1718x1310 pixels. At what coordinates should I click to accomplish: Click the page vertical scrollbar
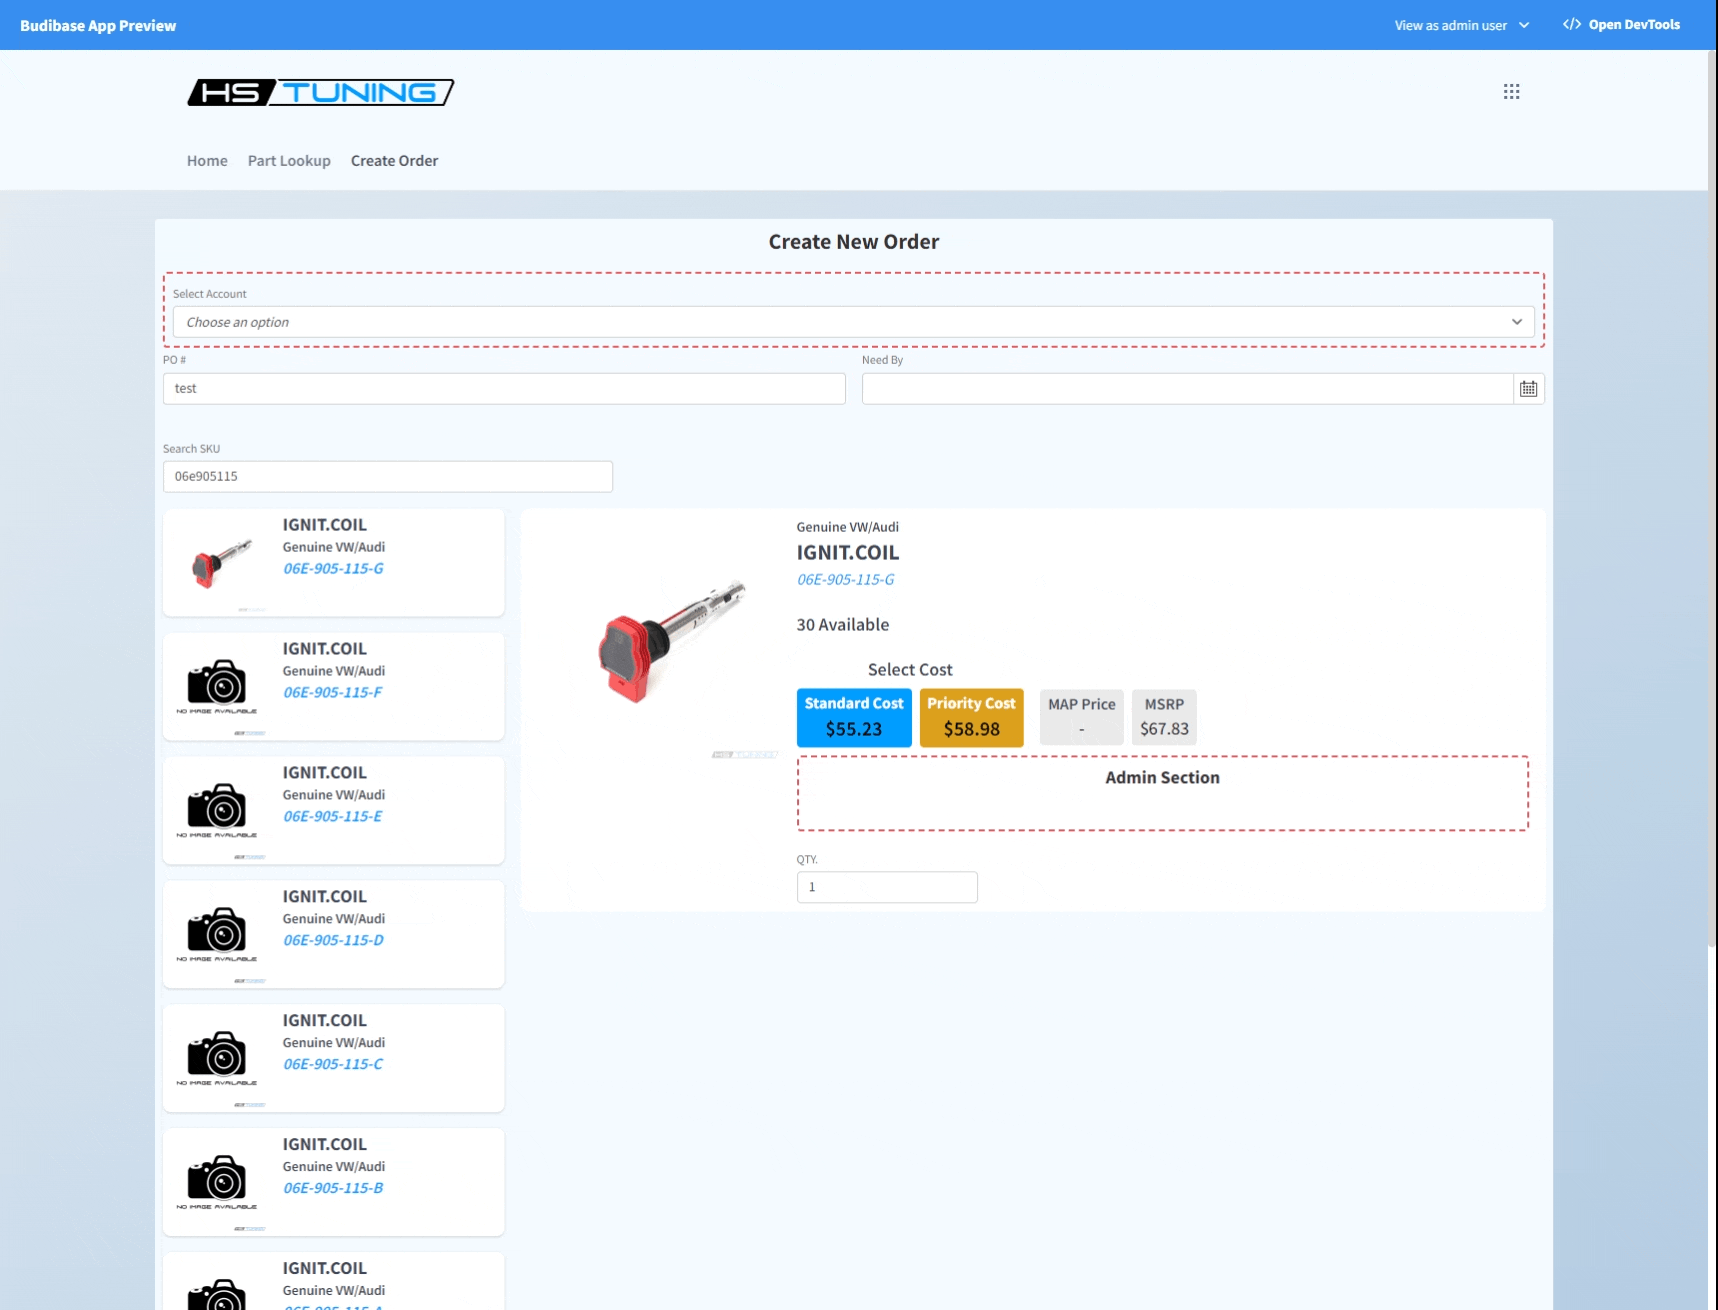click(x=1712, y=500)
